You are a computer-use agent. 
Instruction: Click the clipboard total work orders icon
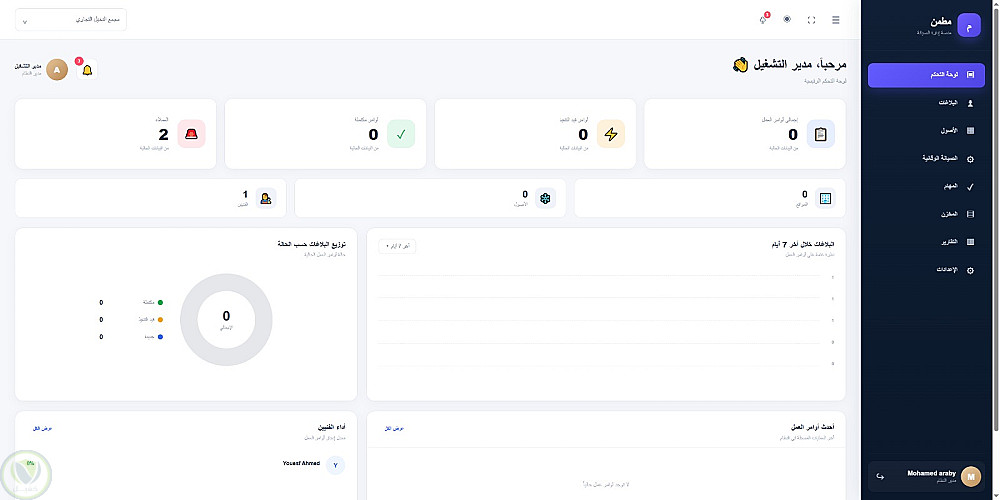coord(821,134)
